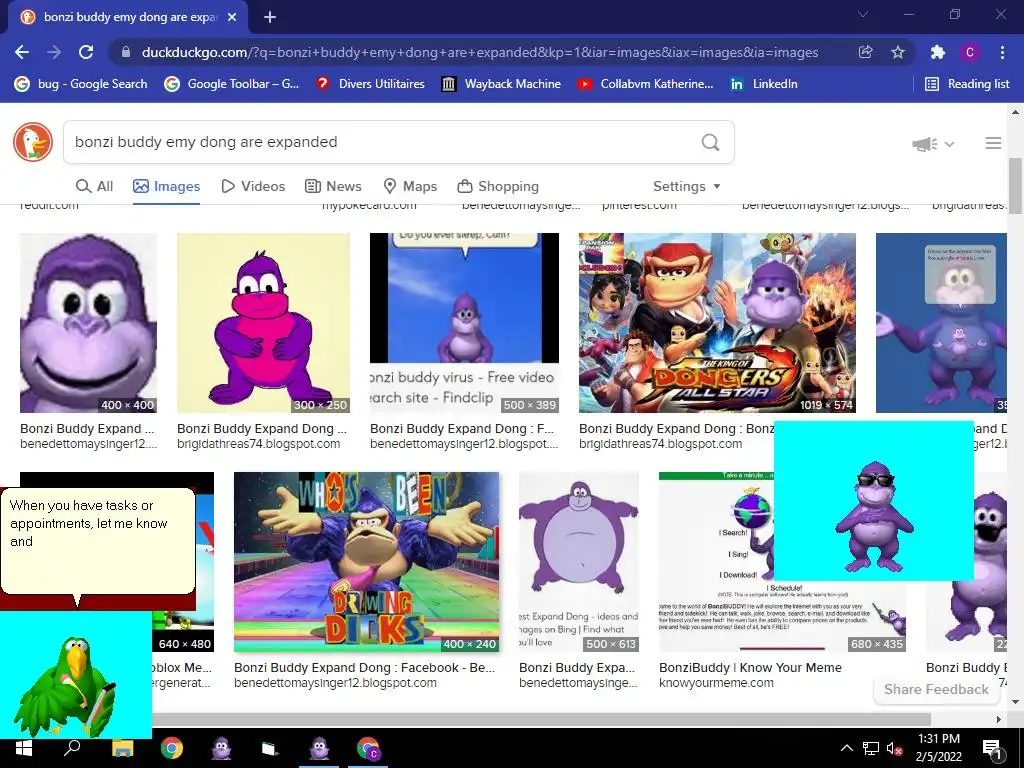Open the Chrome three-dot menu
Image resolution: width=1024 pixels, height=768 pixels.
(1002, 52)
